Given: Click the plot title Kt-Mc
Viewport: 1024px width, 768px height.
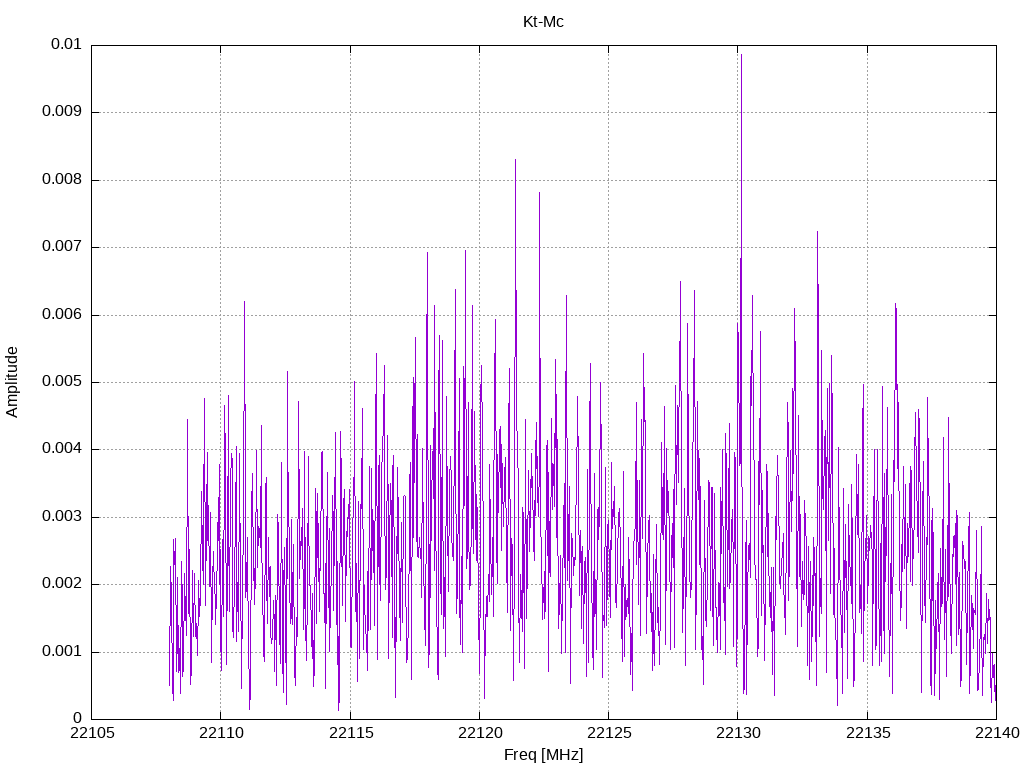Looking at the screenshot, I should click(543, 22).
